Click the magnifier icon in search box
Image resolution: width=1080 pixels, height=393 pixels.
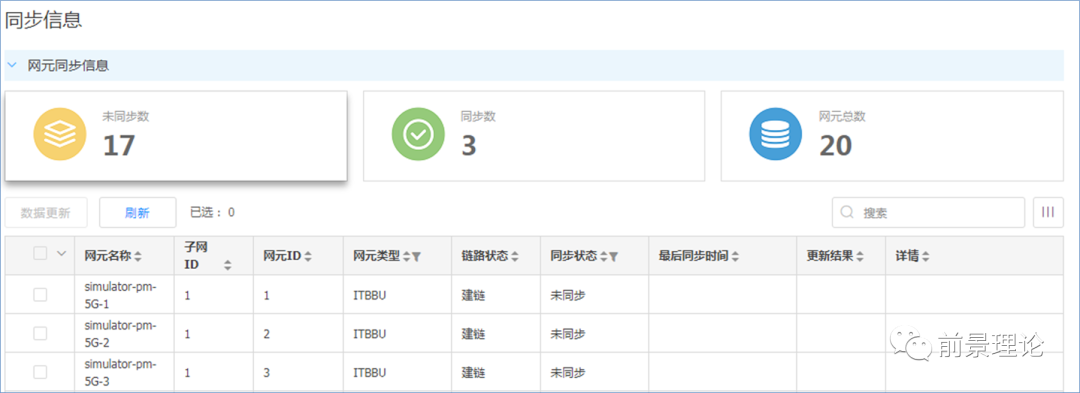pos(847,213)
